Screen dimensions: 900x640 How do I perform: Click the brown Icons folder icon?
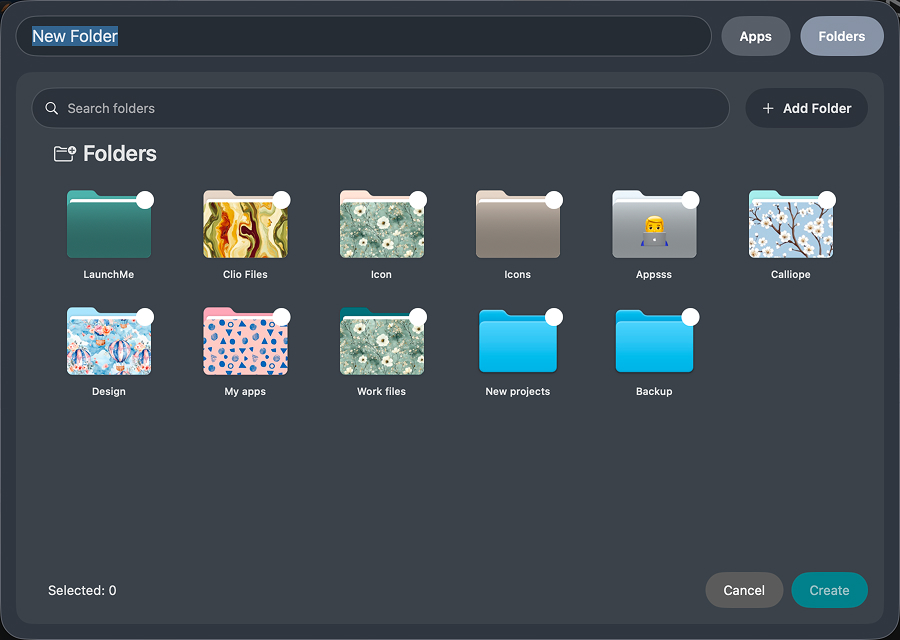click(x=517, y=224)
